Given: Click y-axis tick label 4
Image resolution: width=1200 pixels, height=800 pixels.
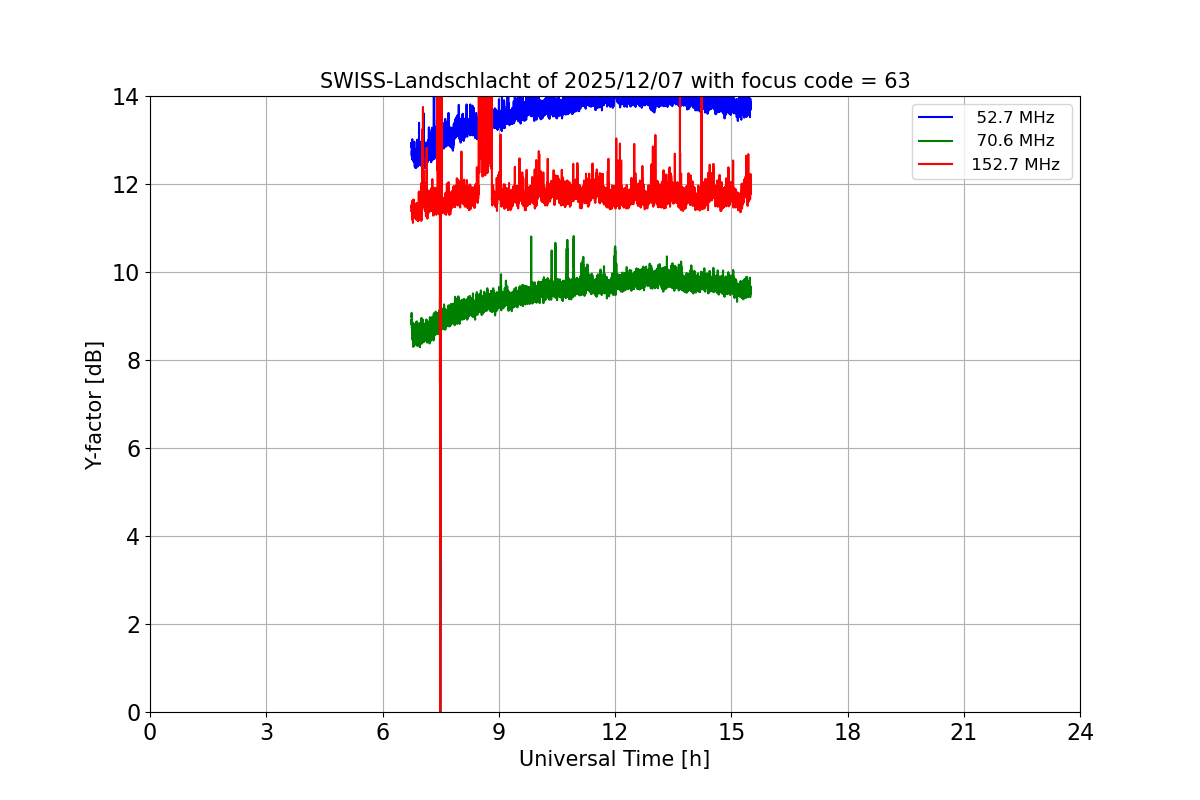Looking at the screenshot, I should 132,537.
